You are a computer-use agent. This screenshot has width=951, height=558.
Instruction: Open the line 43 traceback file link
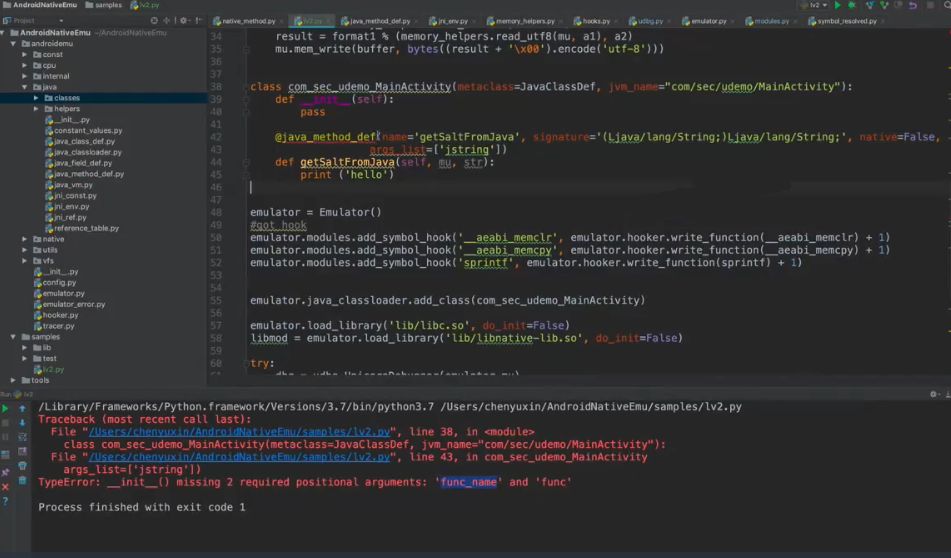(150, 457)
